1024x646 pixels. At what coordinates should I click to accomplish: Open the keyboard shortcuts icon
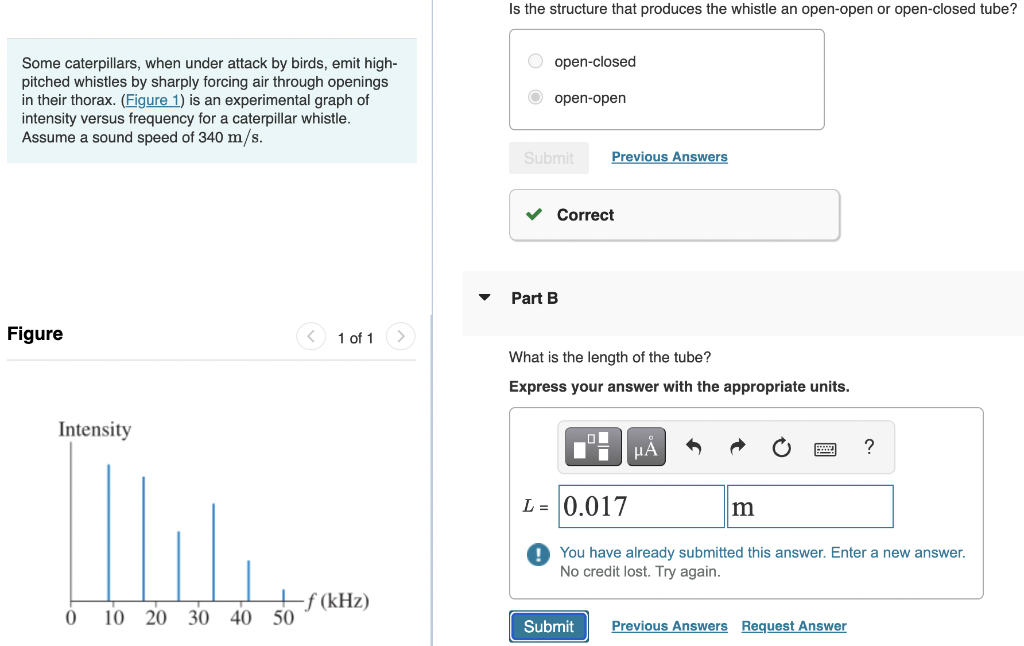[825, 449]
